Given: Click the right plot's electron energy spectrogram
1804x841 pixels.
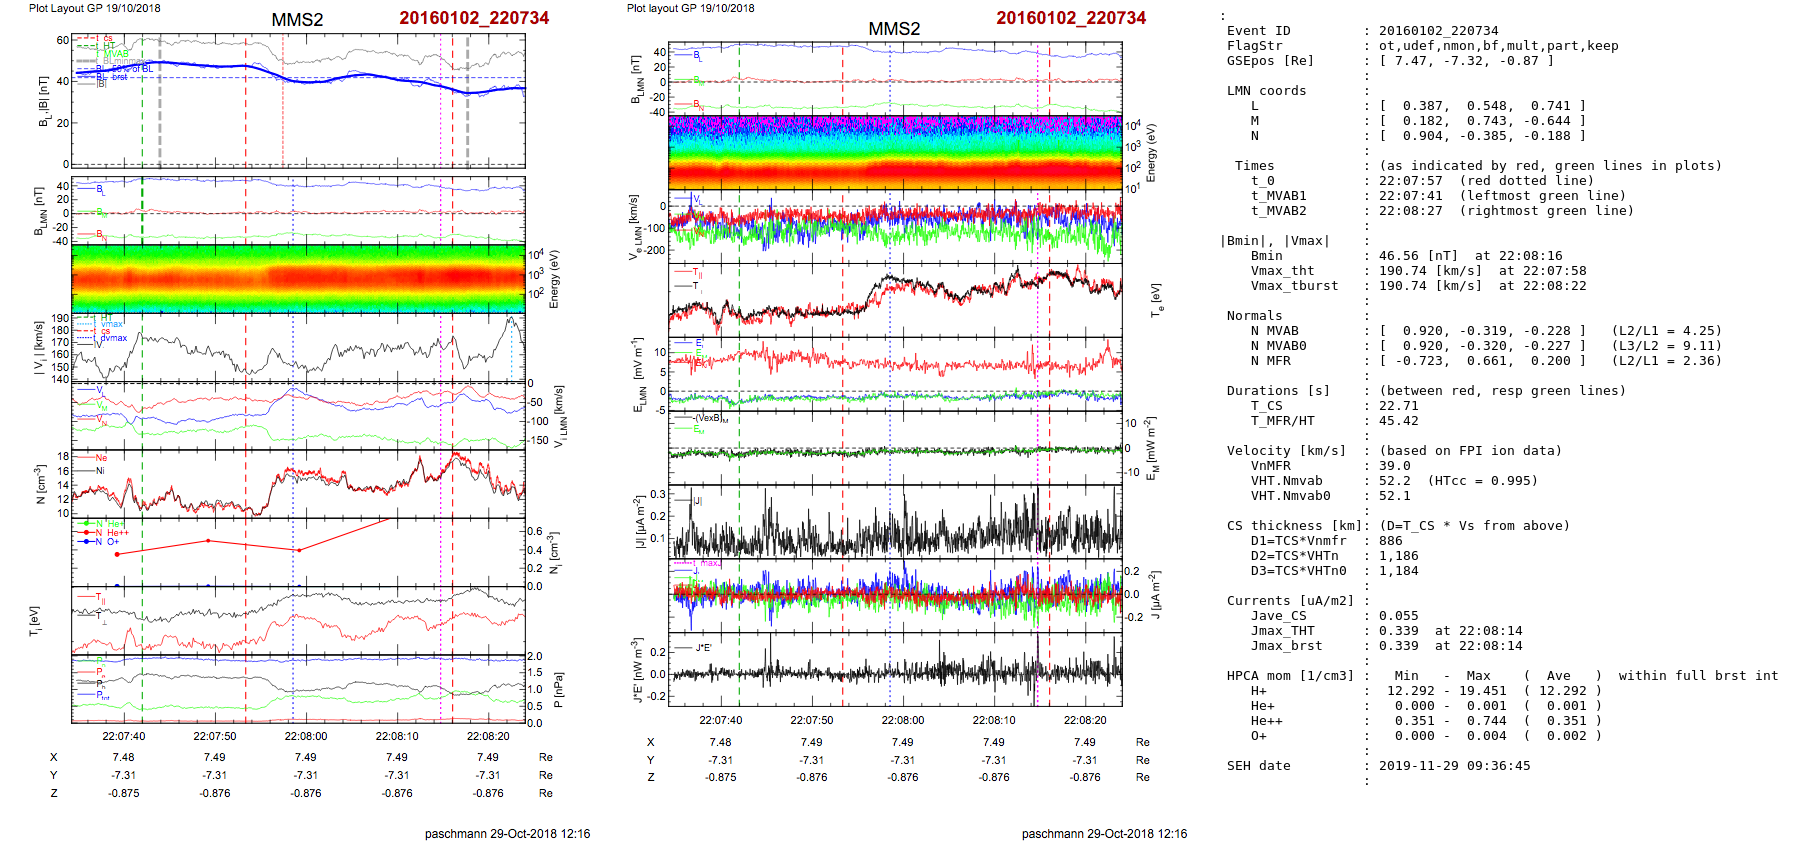Looking at the screenshot, I should (895, 153).
